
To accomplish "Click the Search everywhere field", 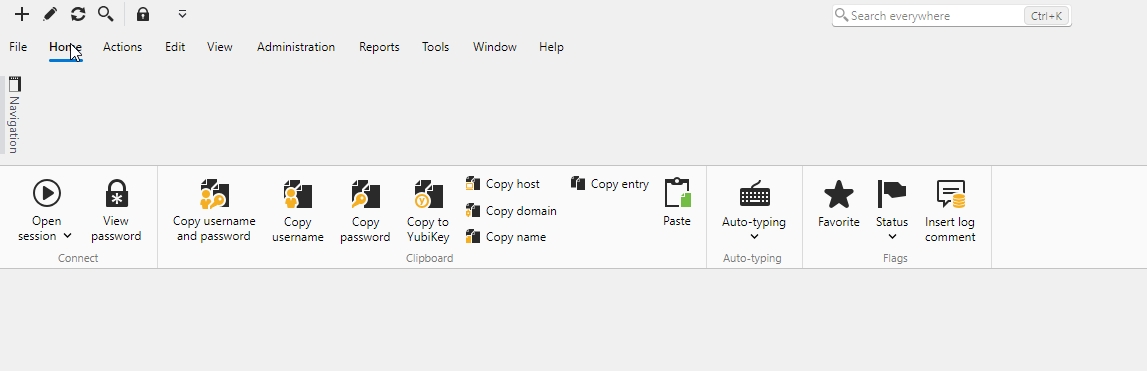I will [x=951, y=15].
